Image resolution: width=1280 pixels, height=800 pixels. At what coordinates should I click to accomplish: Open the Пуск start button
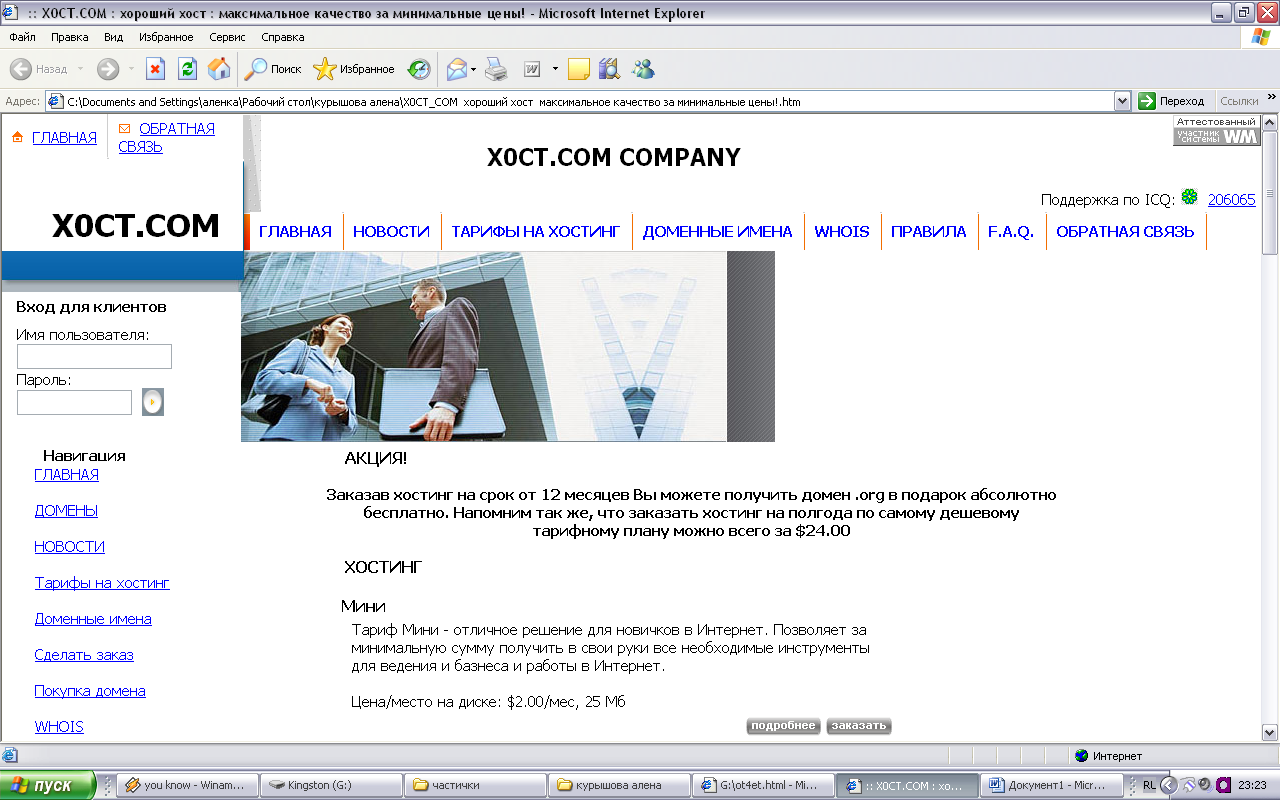pyautogui.click(x=48, y=785)
